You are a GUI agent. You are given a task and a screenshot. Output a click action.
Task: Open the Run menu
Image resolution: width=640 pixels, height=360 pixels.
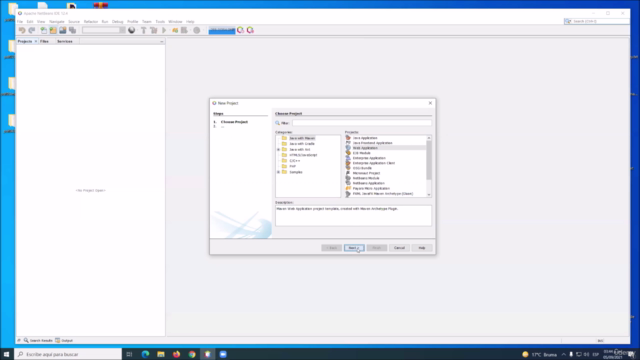(x=105, y=22)
